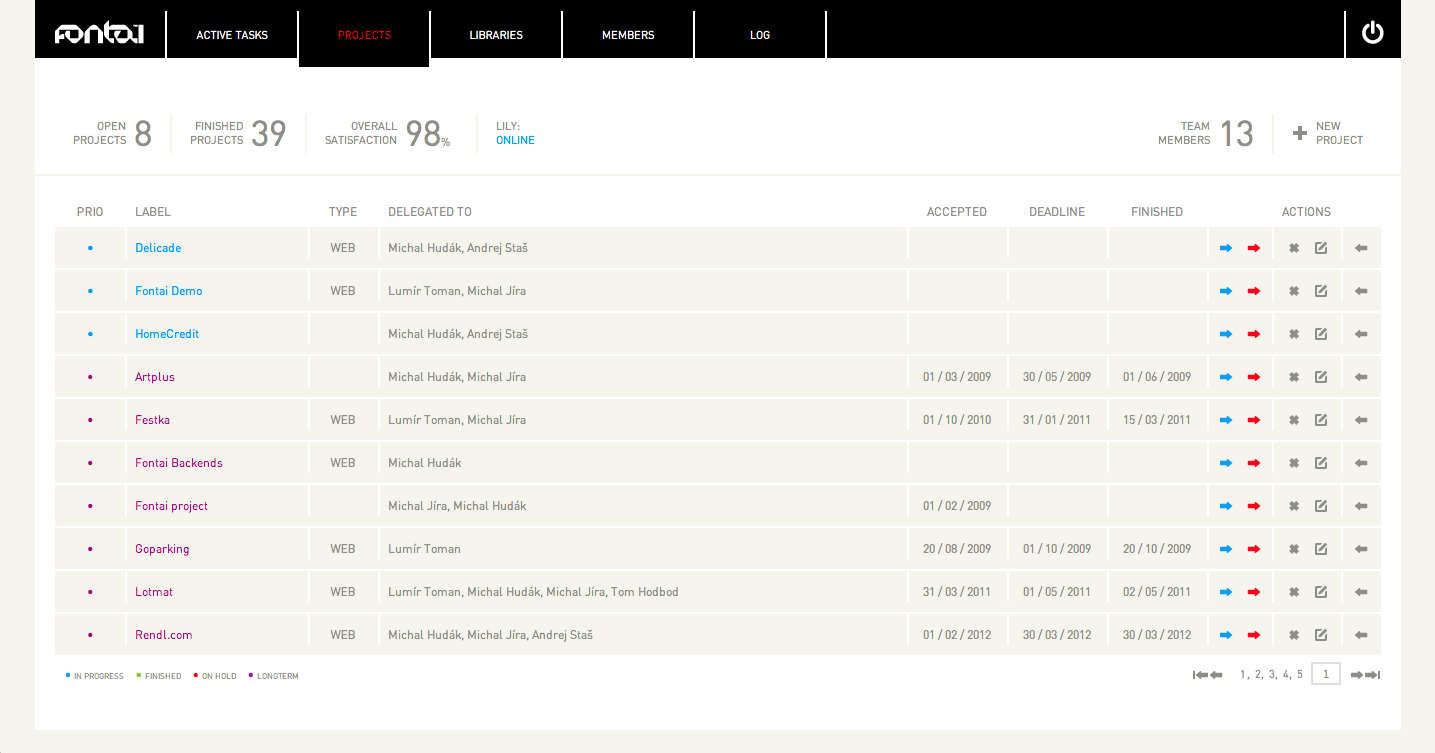
Task: Open the Goparking project link
Action: coord(162,549)
